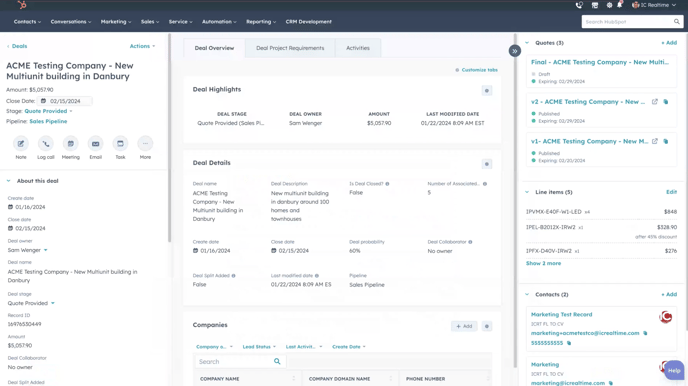The width and height of the screenshot is (688, 386).
Task: Open the Conversations menu
Action: pos(71,21)
